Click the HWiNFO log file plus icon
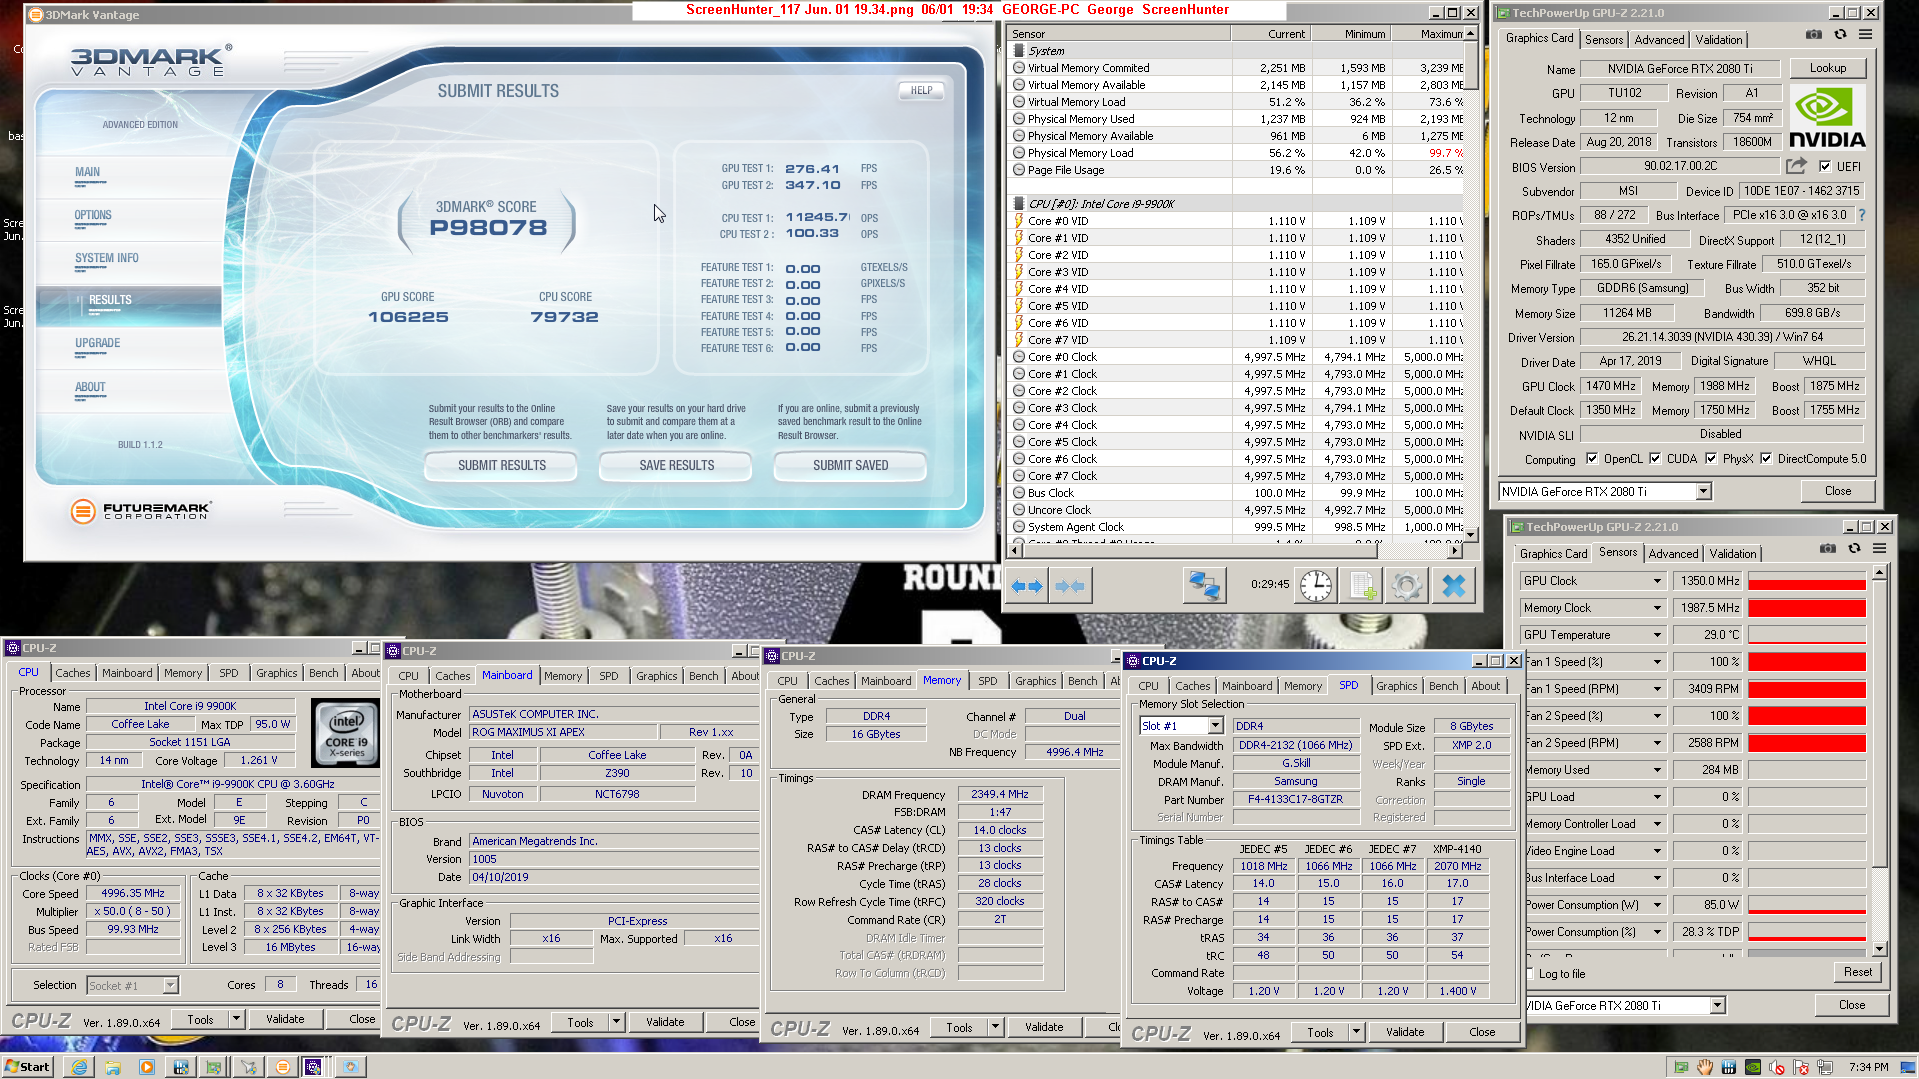 1362,586
